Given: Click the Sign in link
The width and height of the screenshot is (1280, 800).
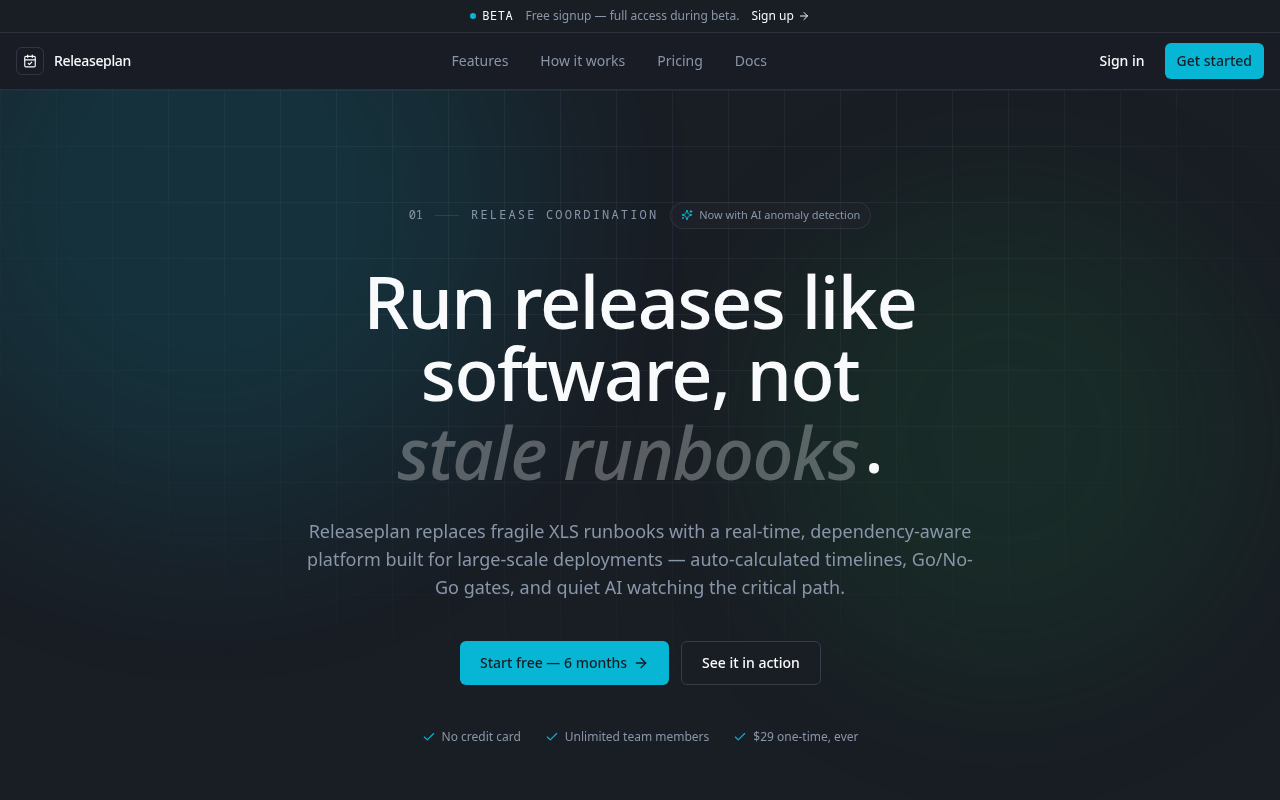Looking at the screenshot, I should (1122, 61).
